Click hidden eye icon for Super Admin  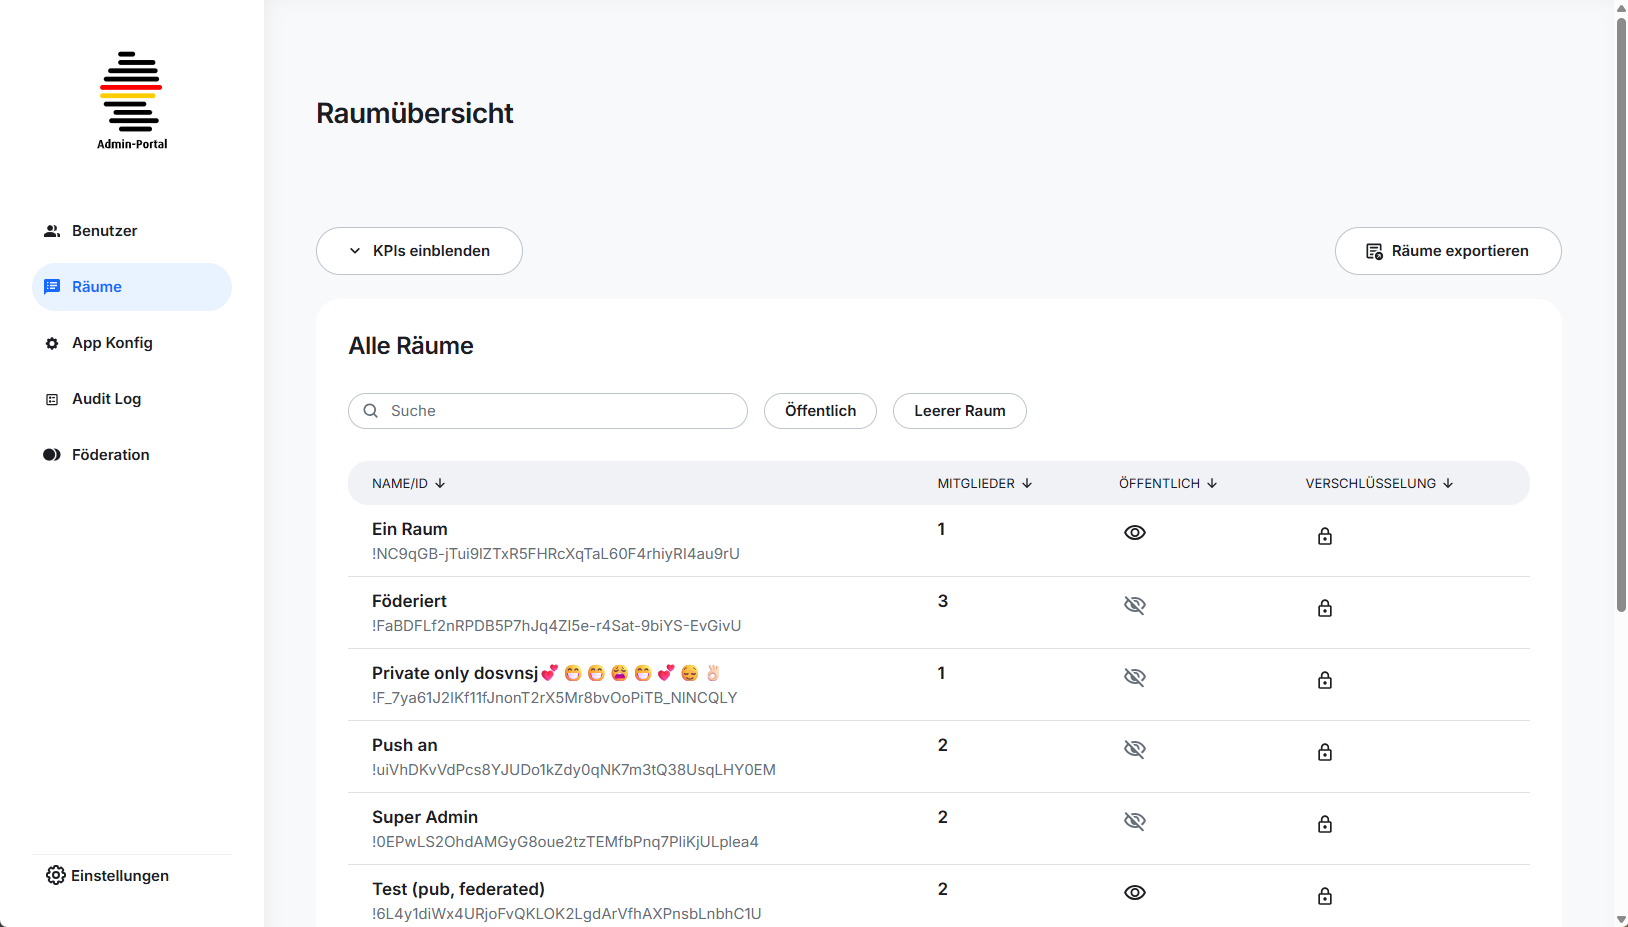tap(1135, 821)
